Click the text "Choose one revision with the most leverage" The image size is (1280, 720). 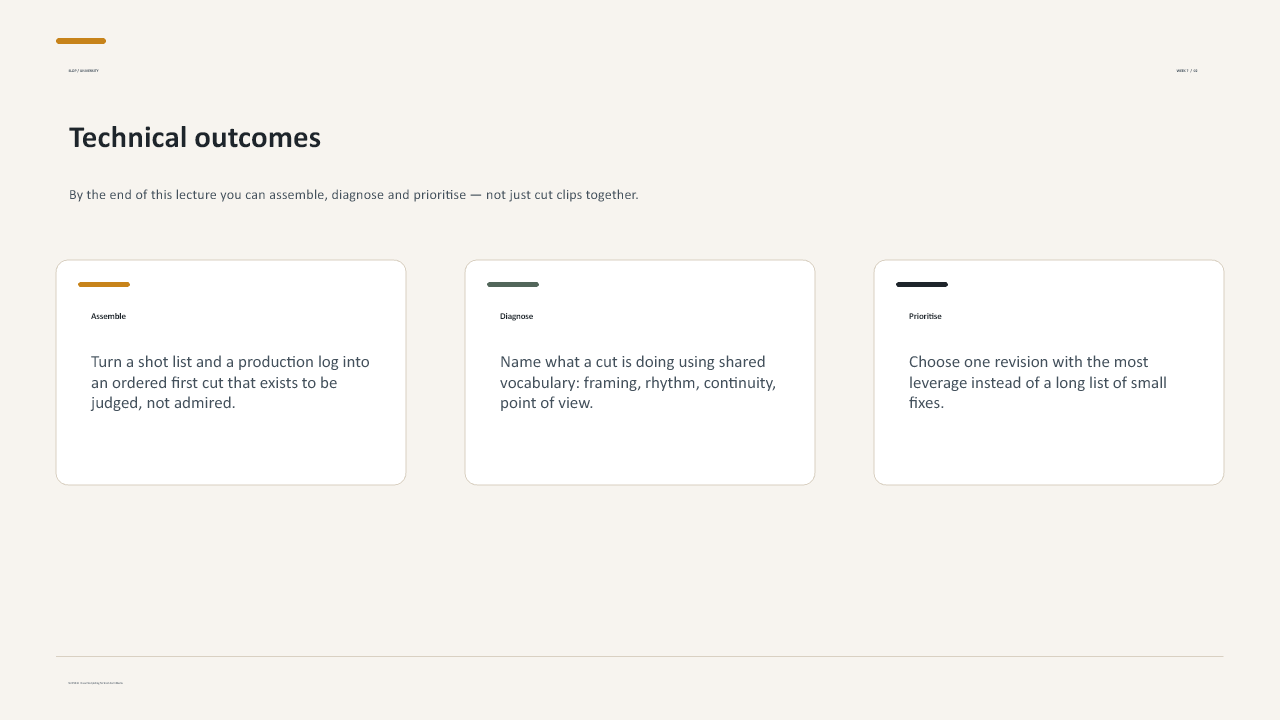[x=1038, y=382]
